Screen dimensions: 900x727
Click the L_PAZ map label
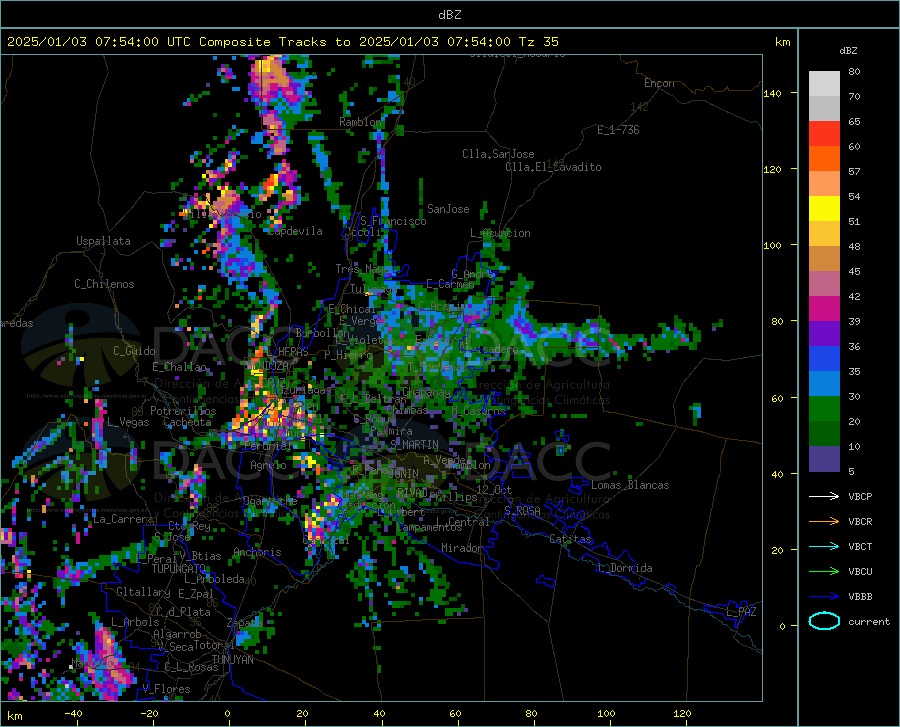[741, 612]
